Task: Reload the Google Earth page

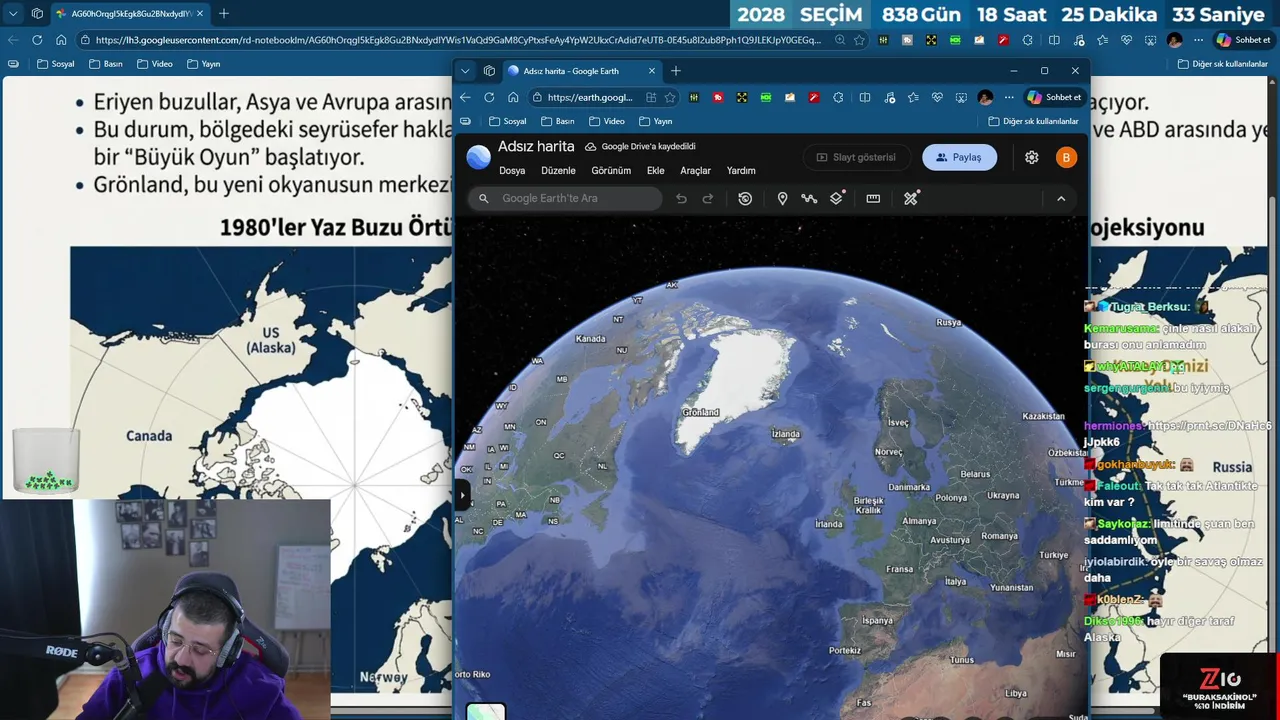Action: pyautogui.click(x=489, y=97)
